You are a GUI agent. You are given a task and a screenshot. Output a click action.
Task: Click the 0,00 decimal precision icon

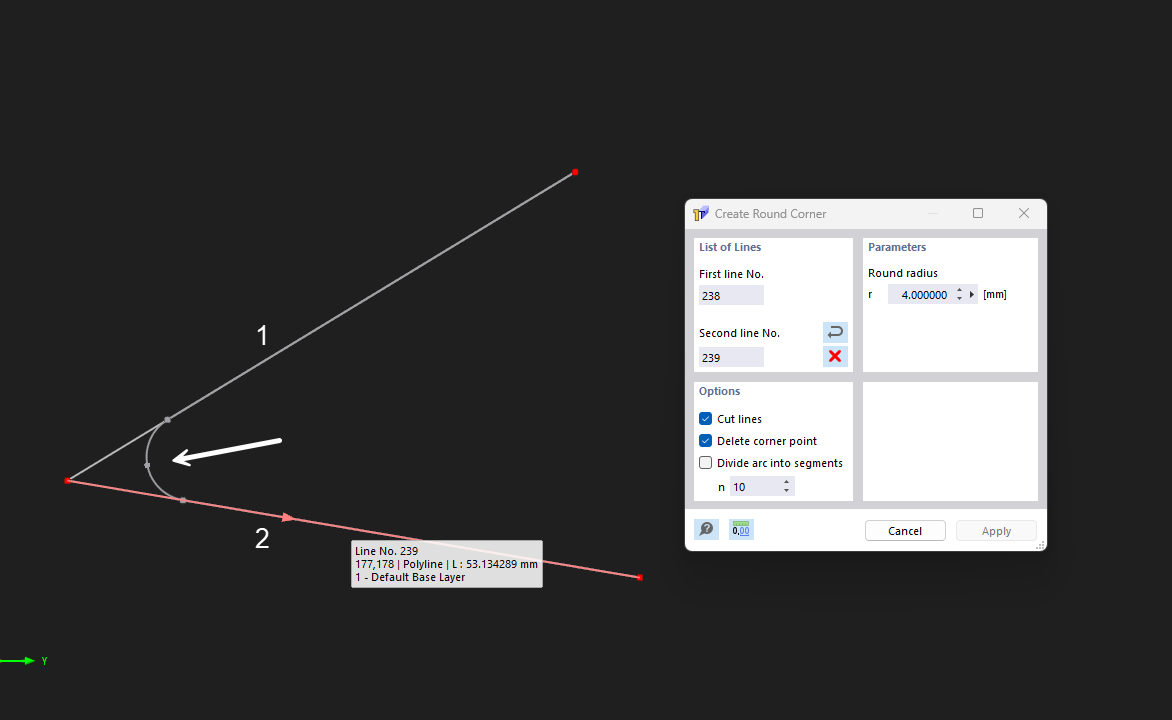pos(740,529)
